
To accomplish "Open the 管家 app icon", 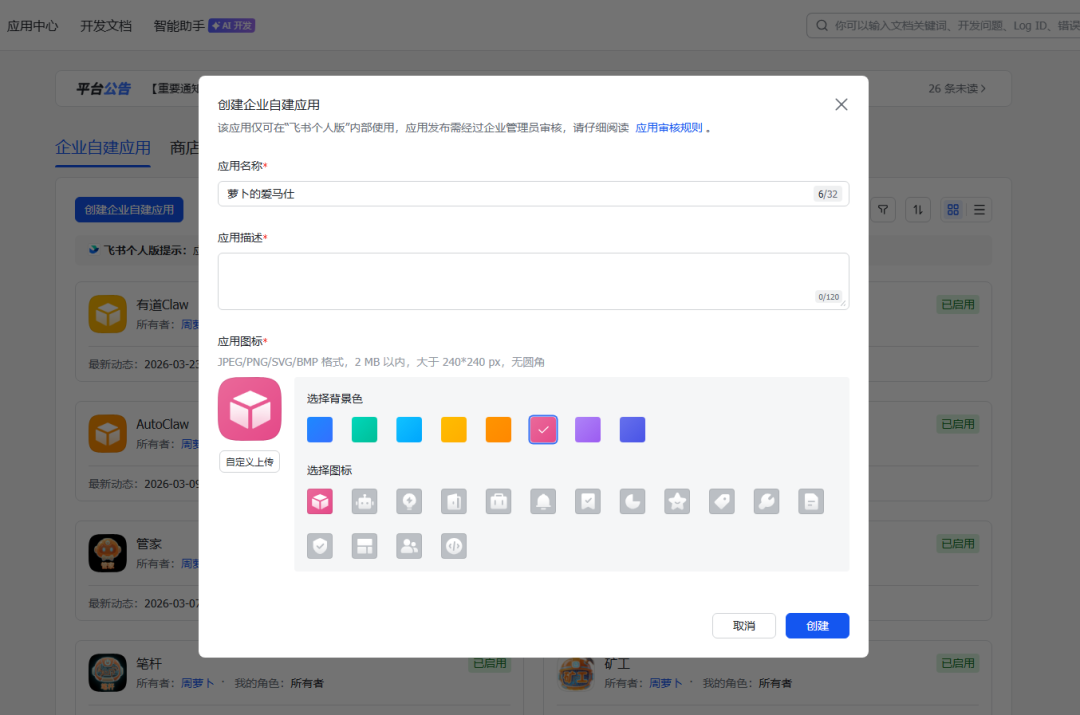I will pos(107,553).
